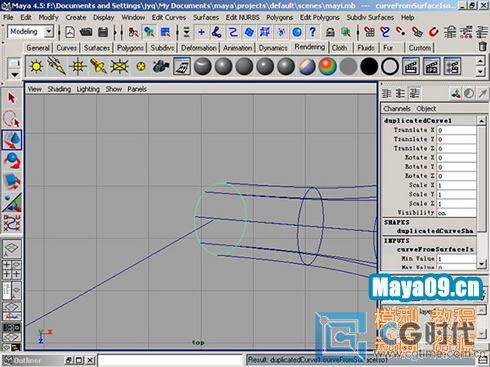
Task: Click the red magnet snap icon
Action: click(x=433, y=32)
